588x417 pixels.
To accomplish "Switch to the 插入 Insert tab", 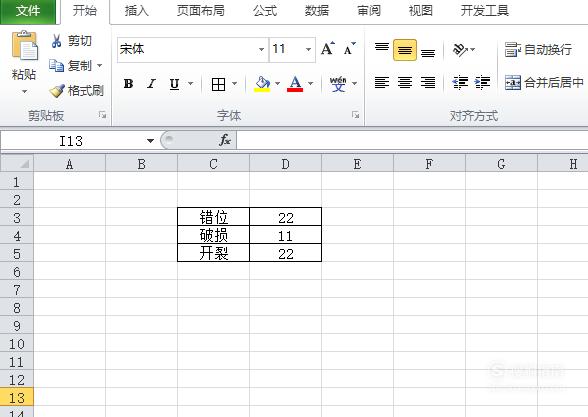I will (136, 10).
